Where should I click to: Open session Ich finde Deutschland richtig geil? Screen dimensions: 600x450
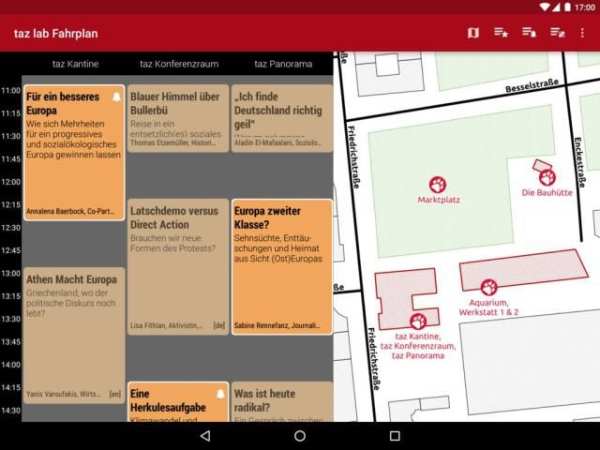click(282, 118)
